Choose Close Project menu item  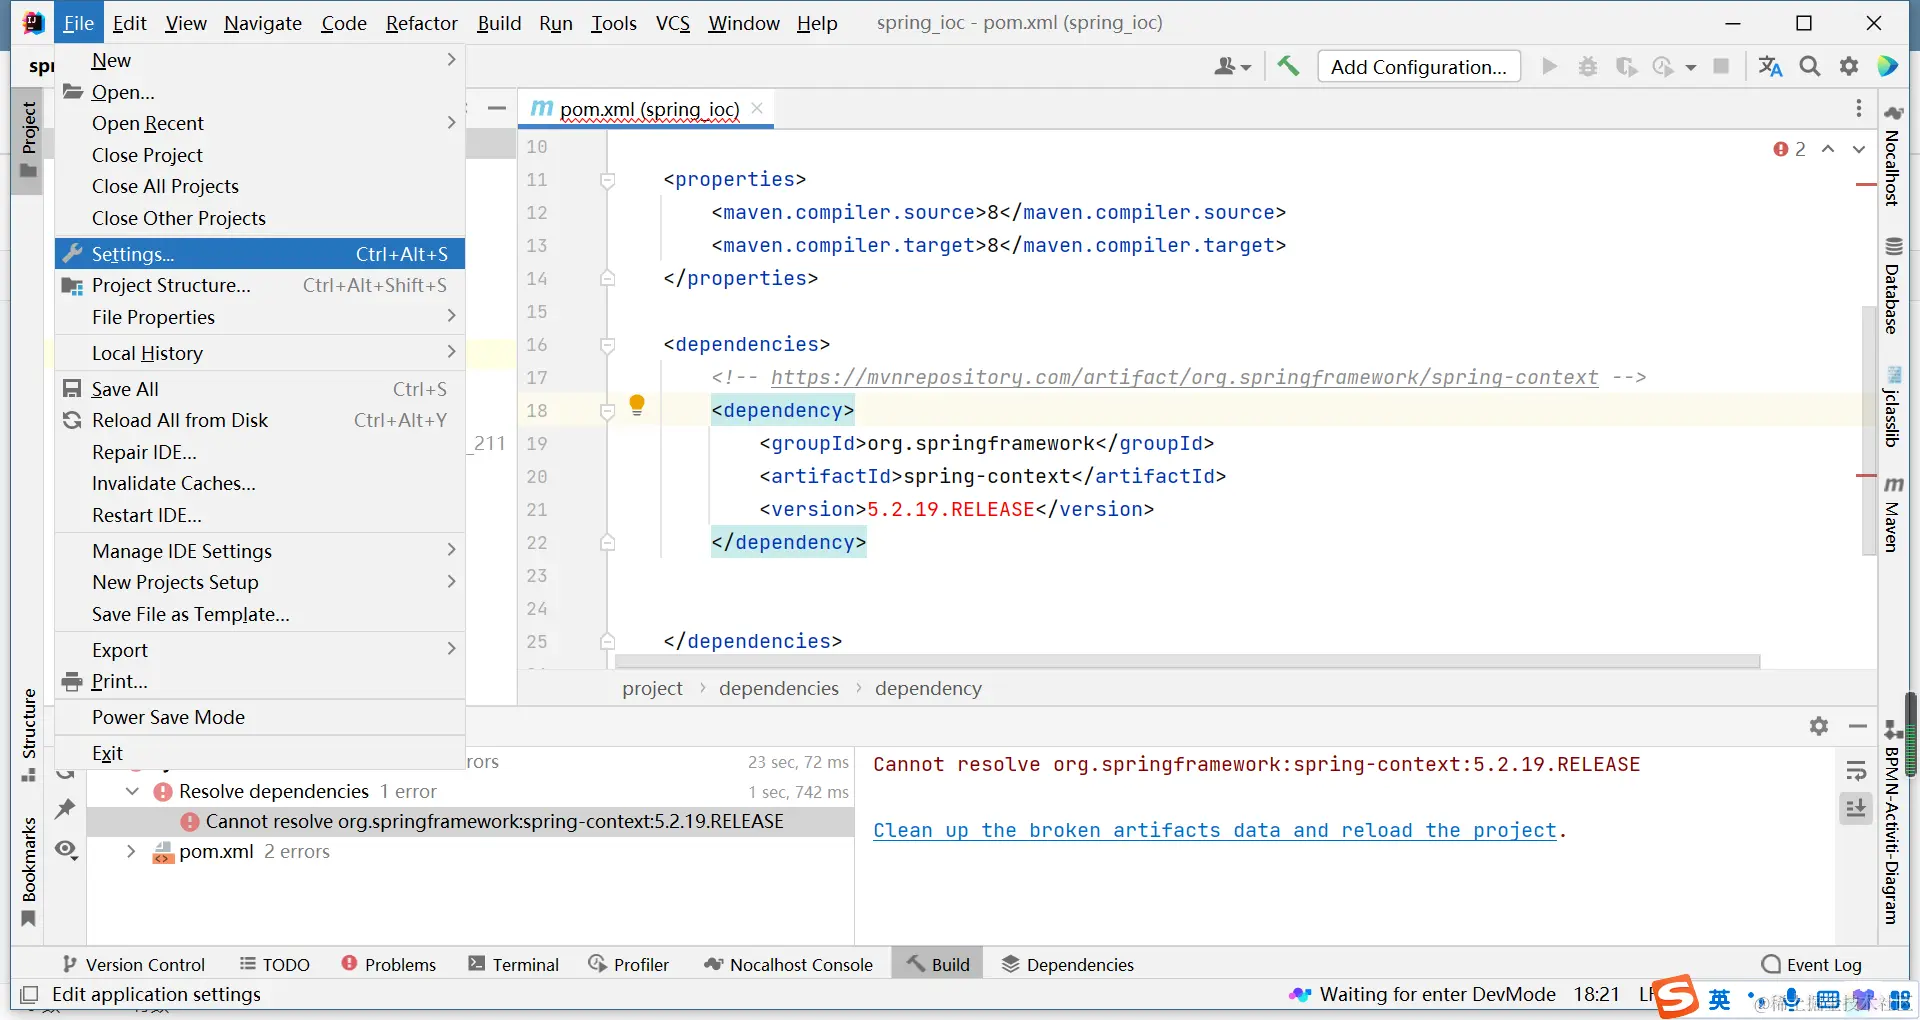pyautogui.click(x=260, y=155)
